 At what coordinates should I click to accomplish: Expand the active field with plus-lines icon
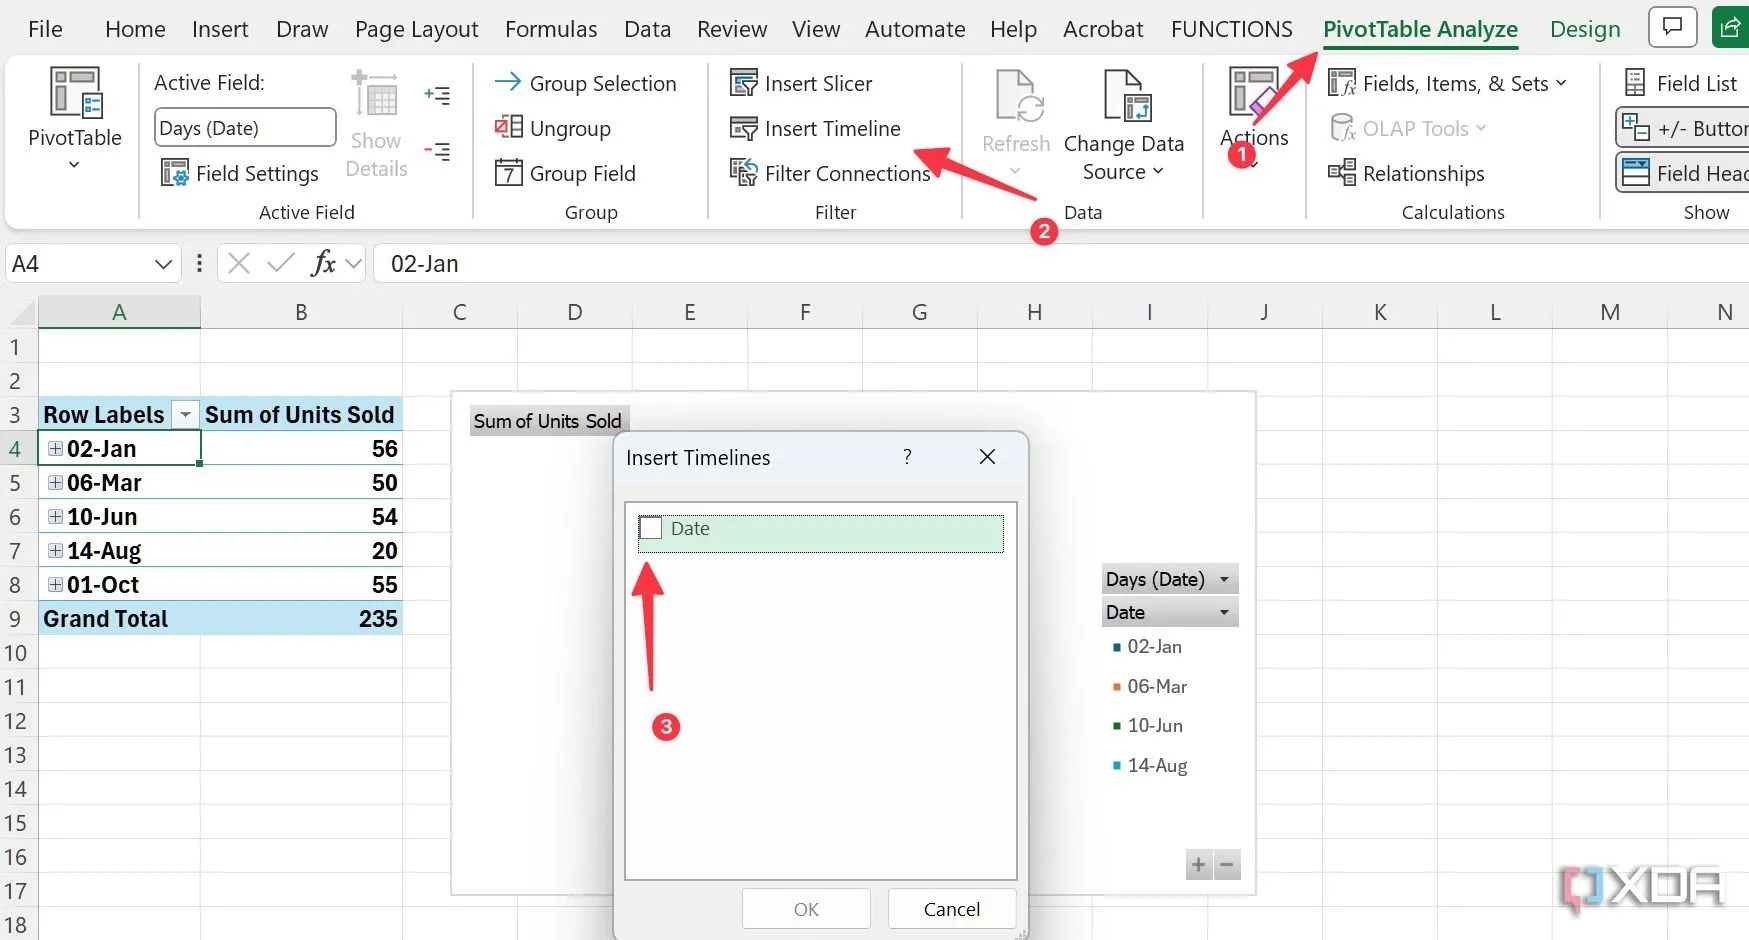click(437, 95)
